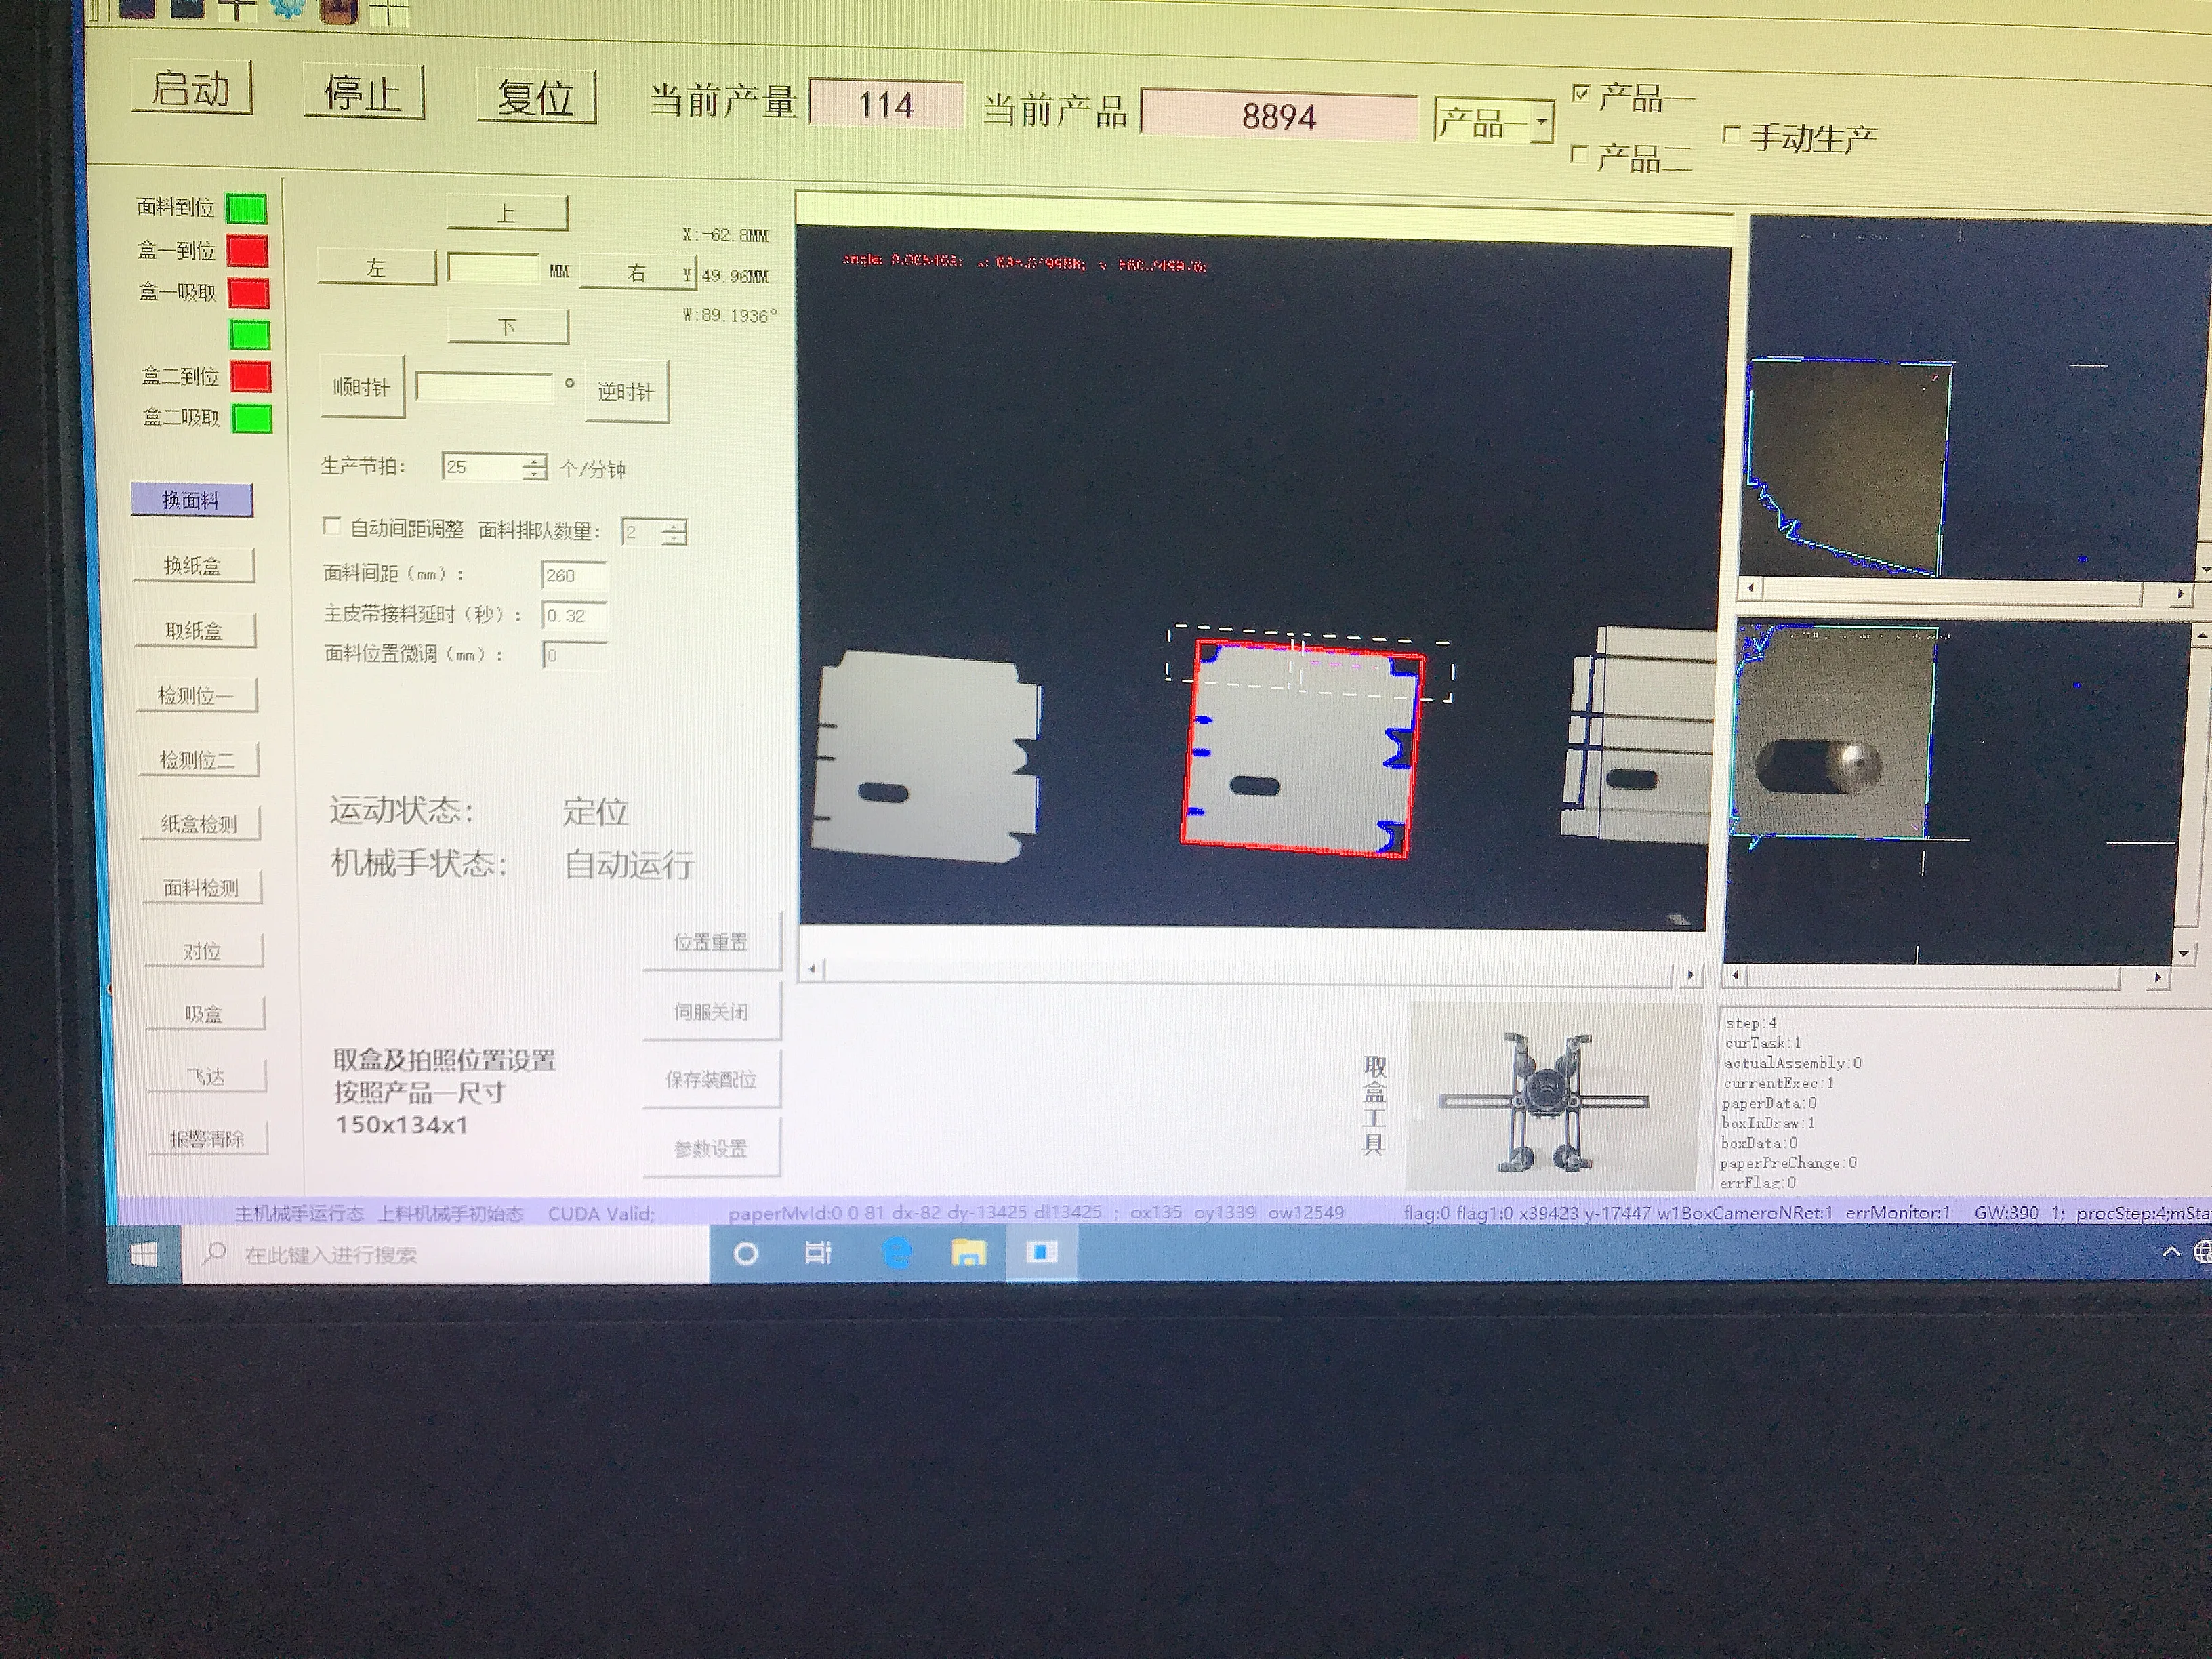The height and width of the screenshot is (1659, 2212).
Task: Enable the 手动生产 checkbox
Action: pyautogui.click(x=1732, y=135)
